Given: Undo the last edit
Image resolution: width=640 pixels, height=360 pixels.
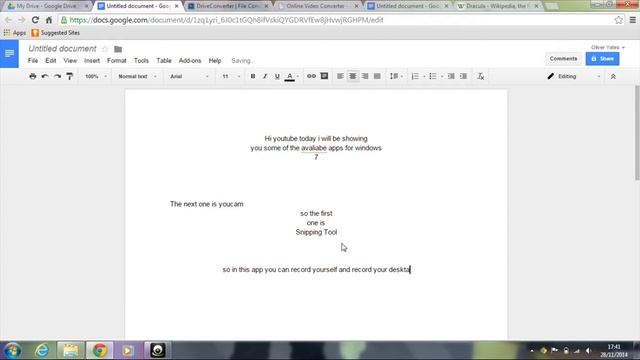Looking at the screenshot, I should point(45,76).
